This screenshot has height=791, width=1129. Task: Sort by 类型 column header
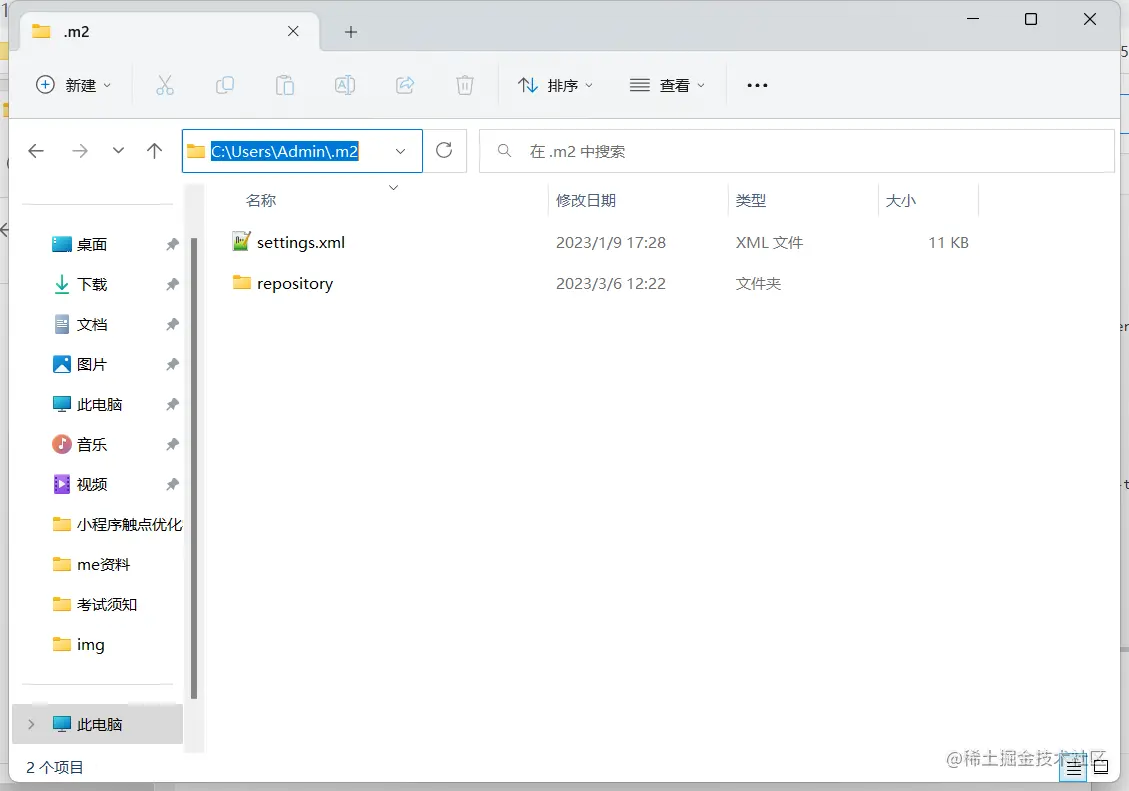[x=750, y=201]
